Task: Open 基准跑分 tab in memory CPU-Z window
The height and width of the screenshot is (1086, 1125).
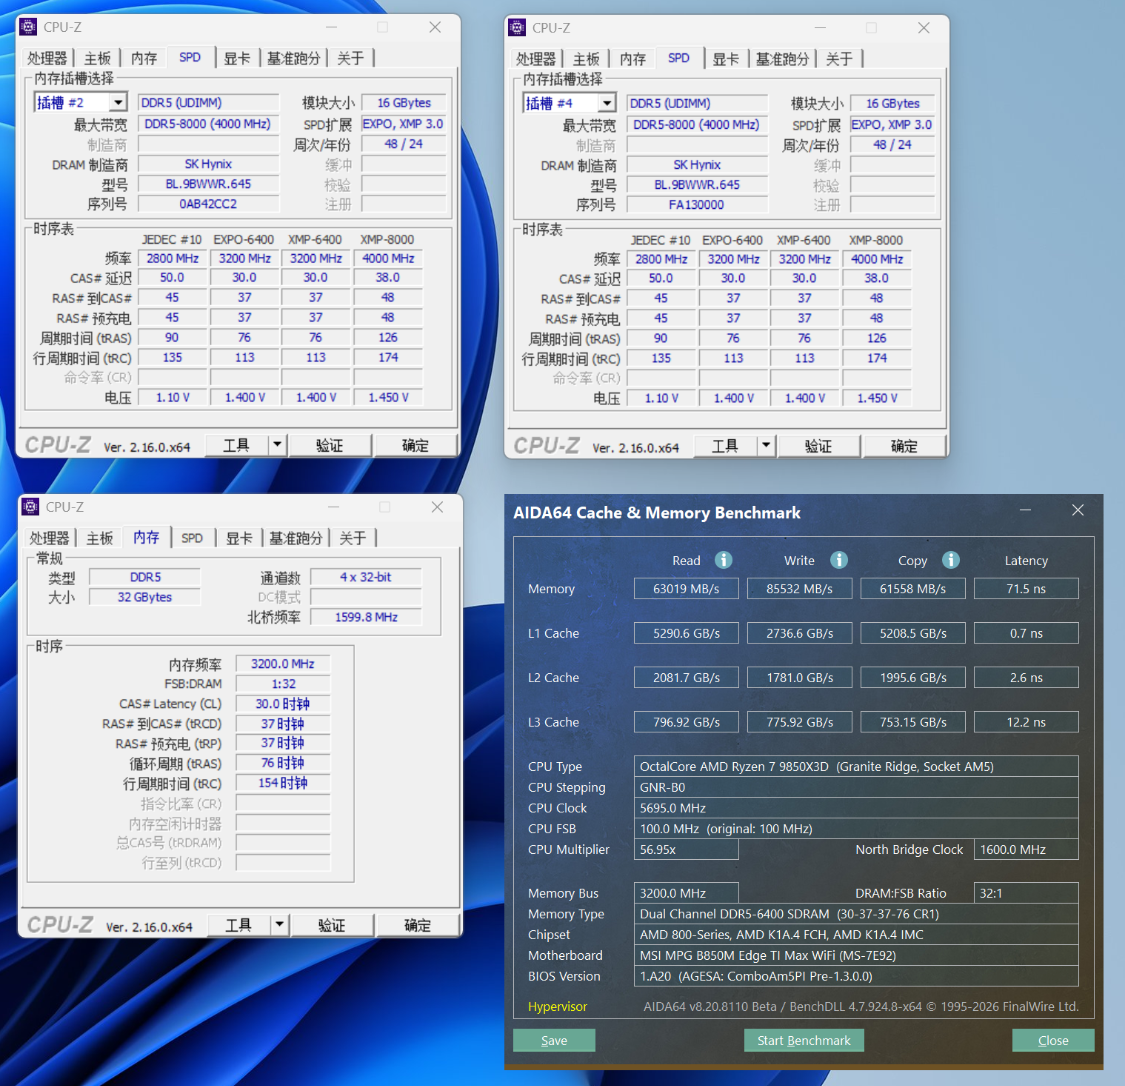Action: (296, 538)
